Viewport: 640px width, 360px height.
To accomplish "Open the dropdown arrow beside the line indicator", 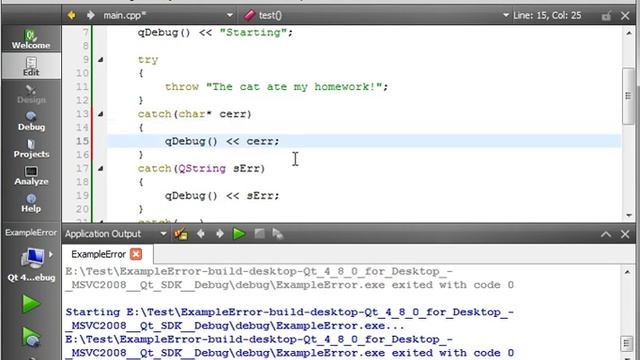I will click(x=506, y=16).
